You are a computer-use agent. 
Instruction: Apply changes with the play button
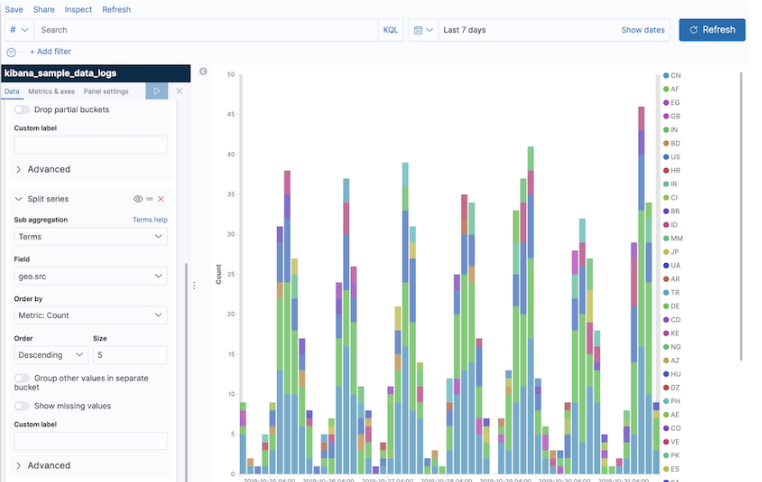[156, 91]
